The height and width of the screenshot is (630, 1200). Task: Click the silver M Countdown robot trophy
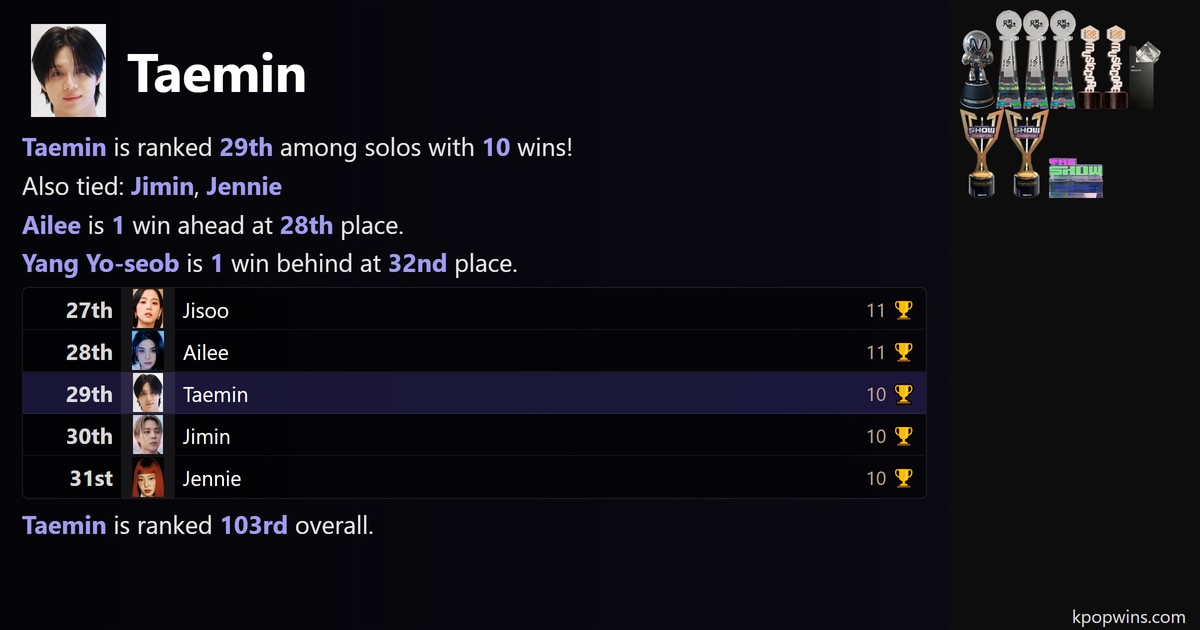(x=977, y=70)
